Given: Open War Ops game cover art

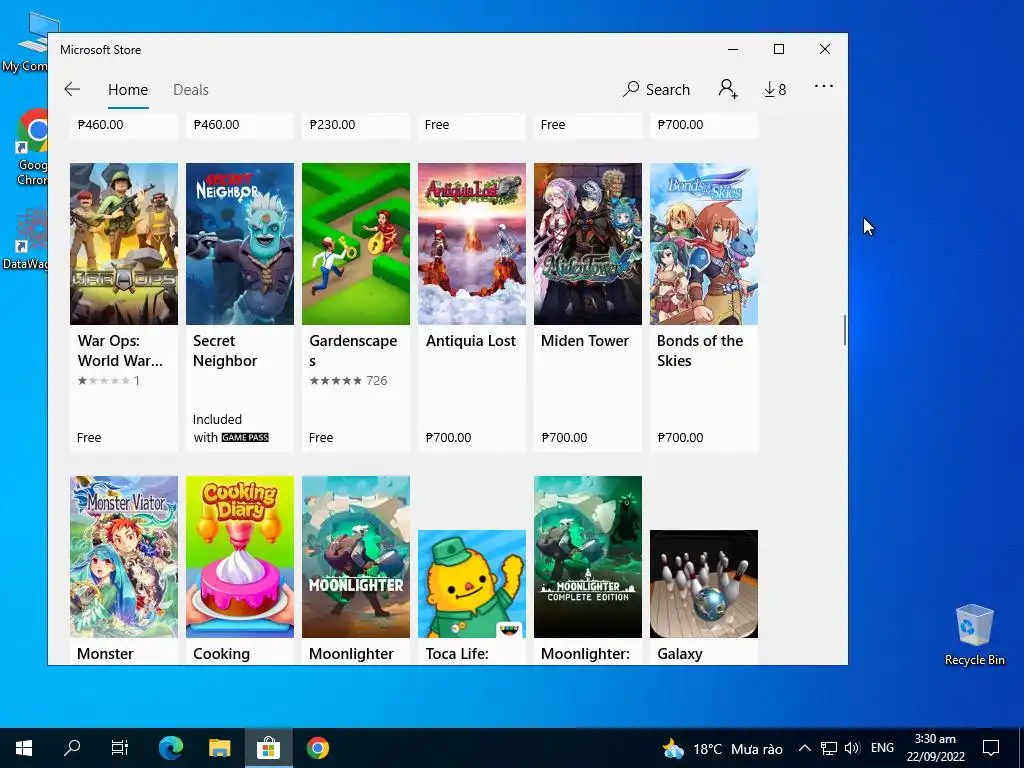Looking at the screenshot, I should point(124,244).
